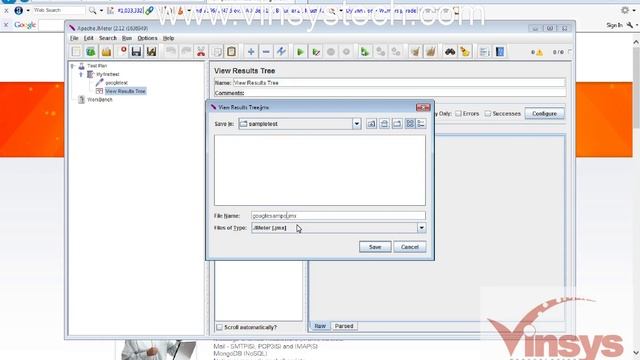640x360 pixels.
Task: Click the Remote Start All icon
Action: point(365,52)
